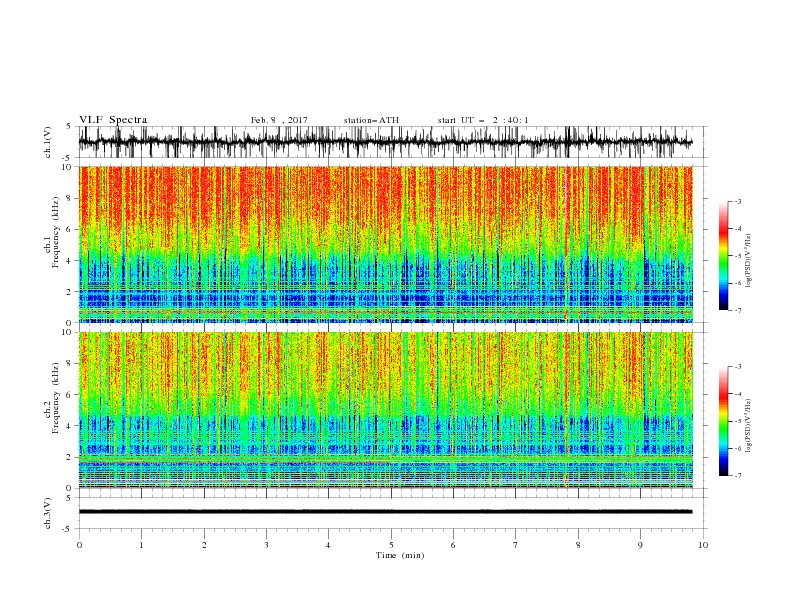Screen dimensions: 792x612
Task: Click time axis tick label "4"
Action: pos(328,545)
